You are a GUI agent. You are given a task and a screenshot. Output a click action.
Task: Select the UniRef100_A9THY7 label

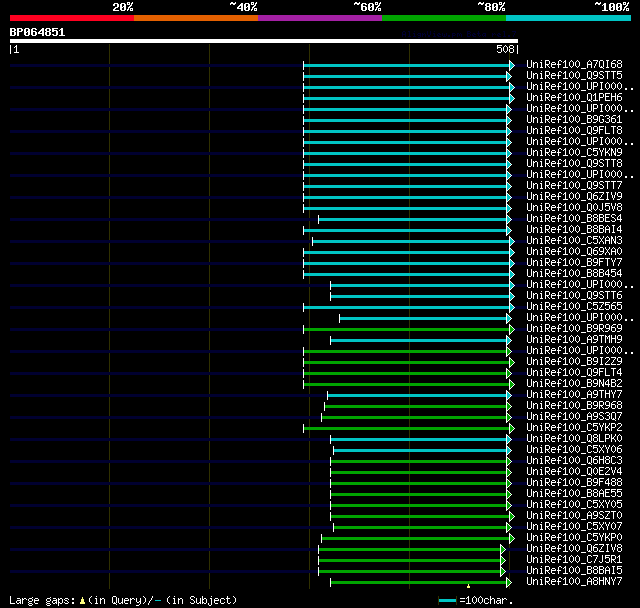(x=574, y=395)
